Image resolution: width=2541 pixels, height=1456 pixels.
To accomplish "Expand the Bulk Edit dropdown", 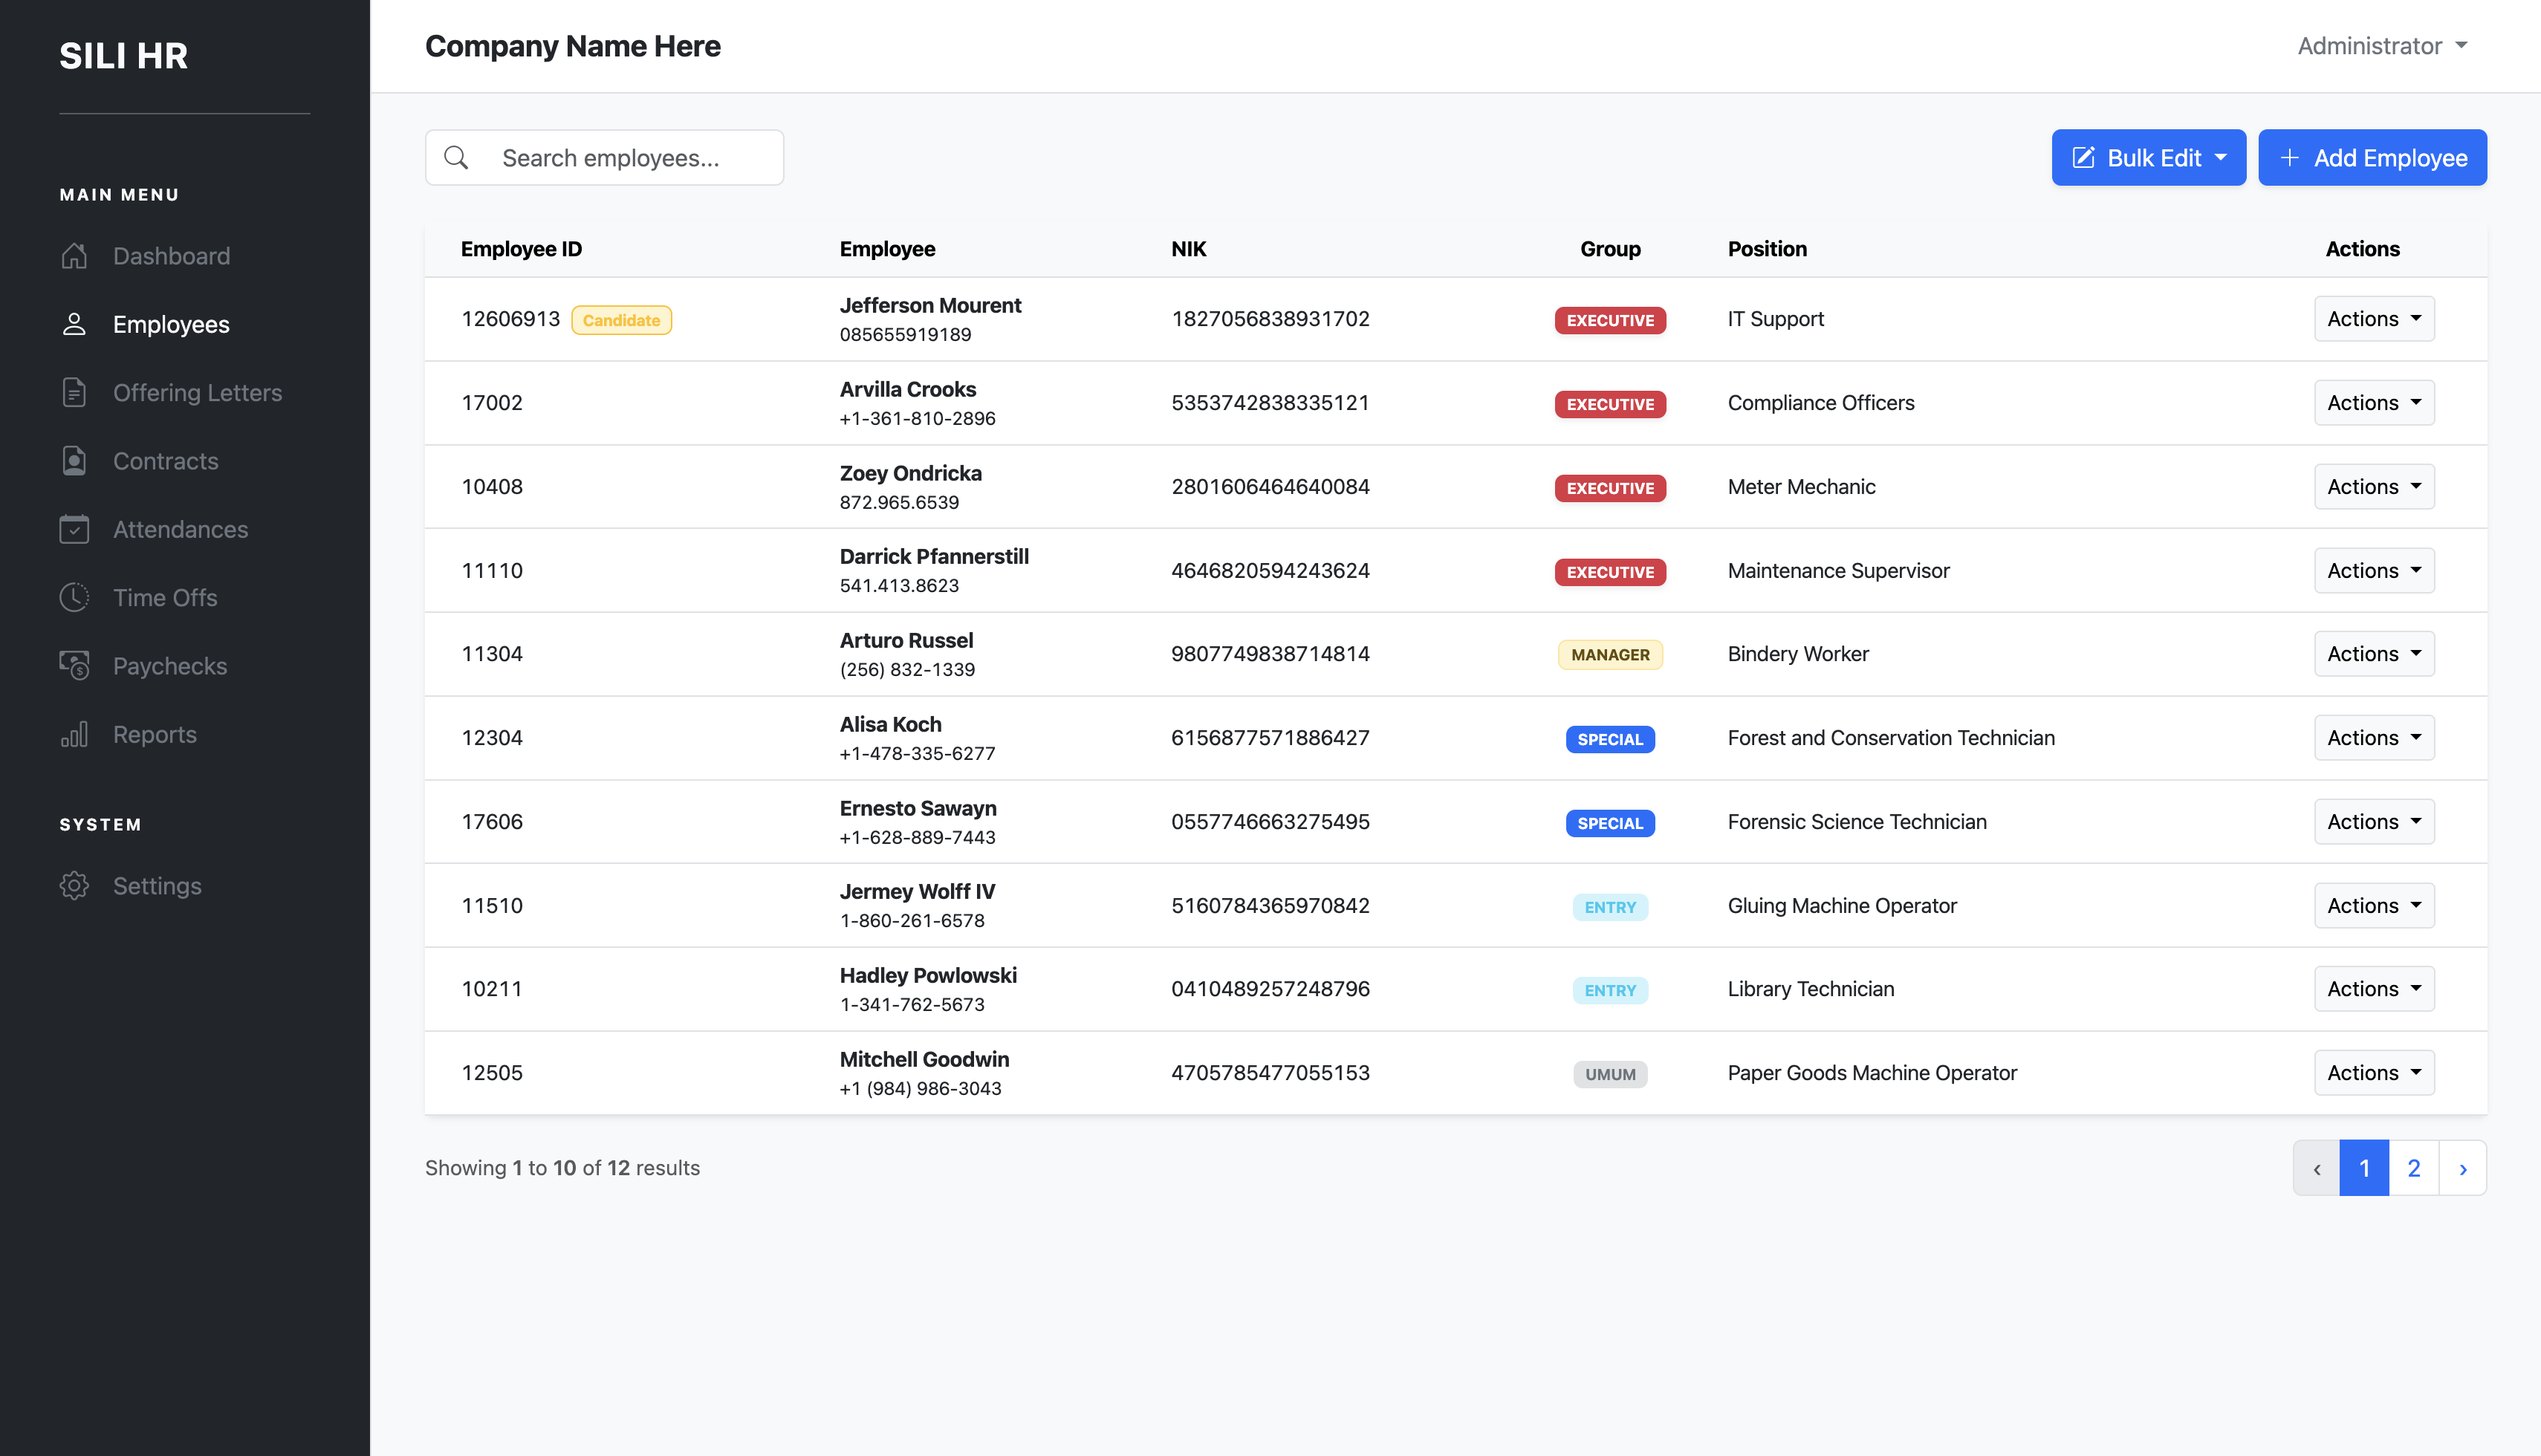I will (2148, 158).
